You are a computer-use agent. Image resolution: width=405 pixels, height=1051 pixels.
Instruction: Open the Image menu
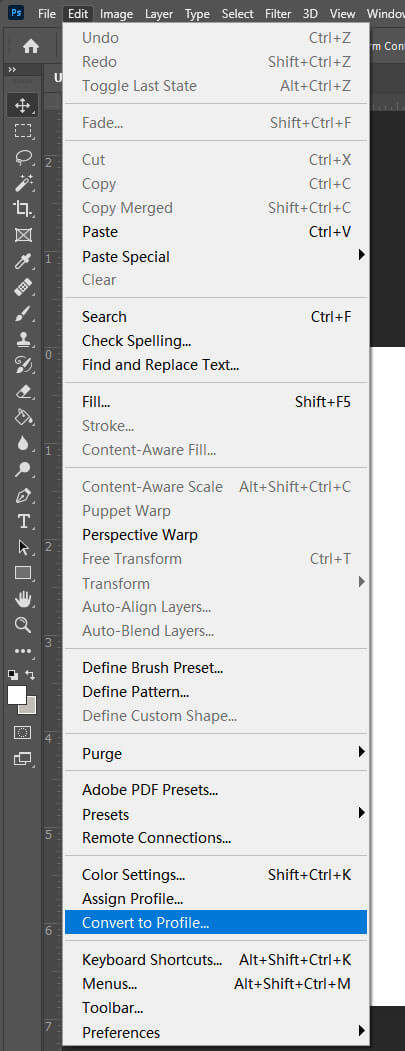click(x=117, y=13)
